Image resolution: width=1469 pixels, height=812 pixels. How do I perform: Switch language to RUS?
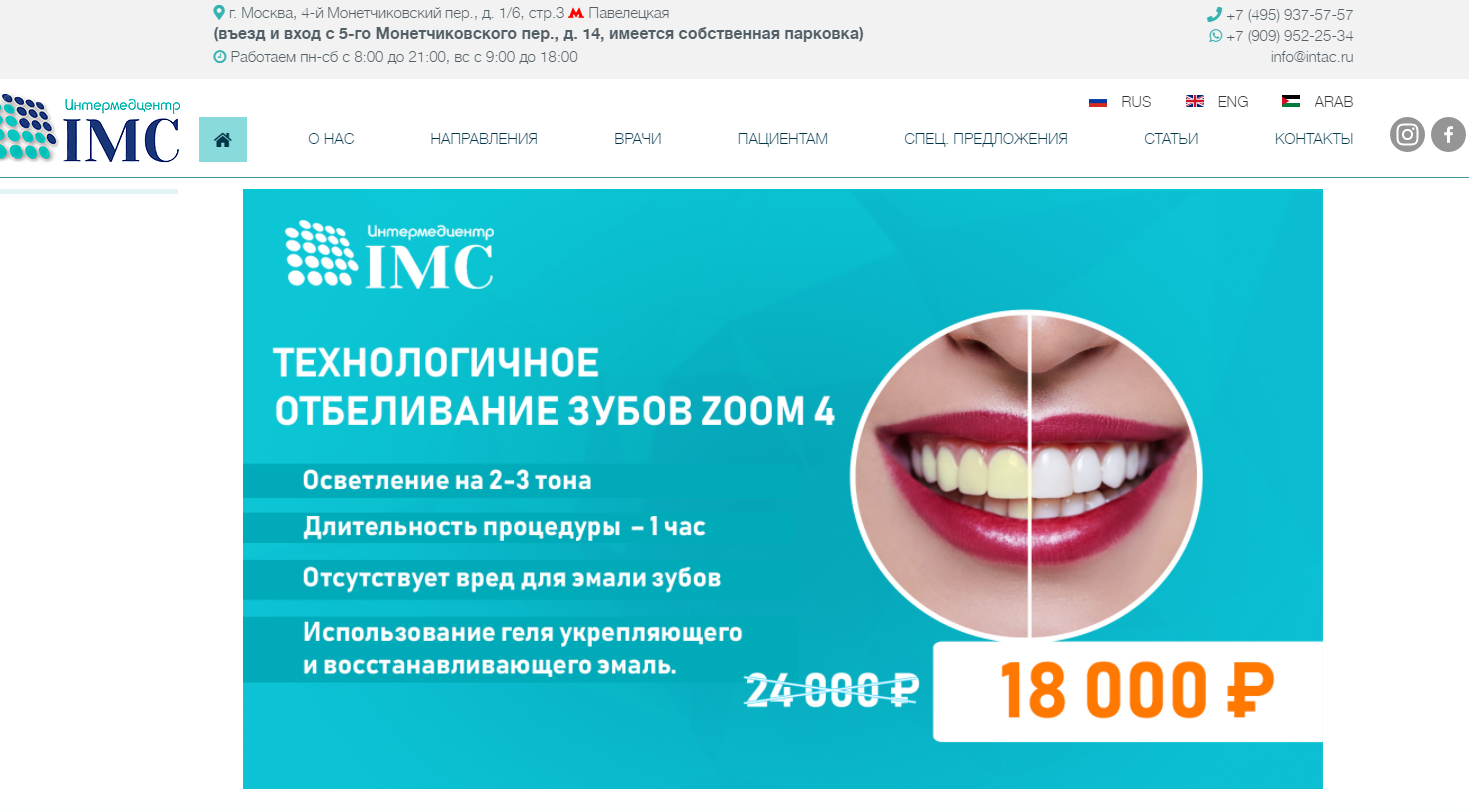[x=1136, y=102]
